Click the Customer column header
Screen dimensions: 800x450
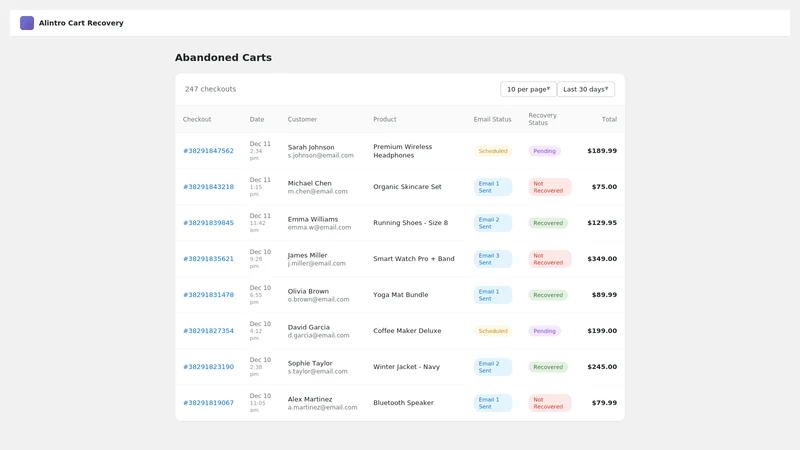click(302, 119)
